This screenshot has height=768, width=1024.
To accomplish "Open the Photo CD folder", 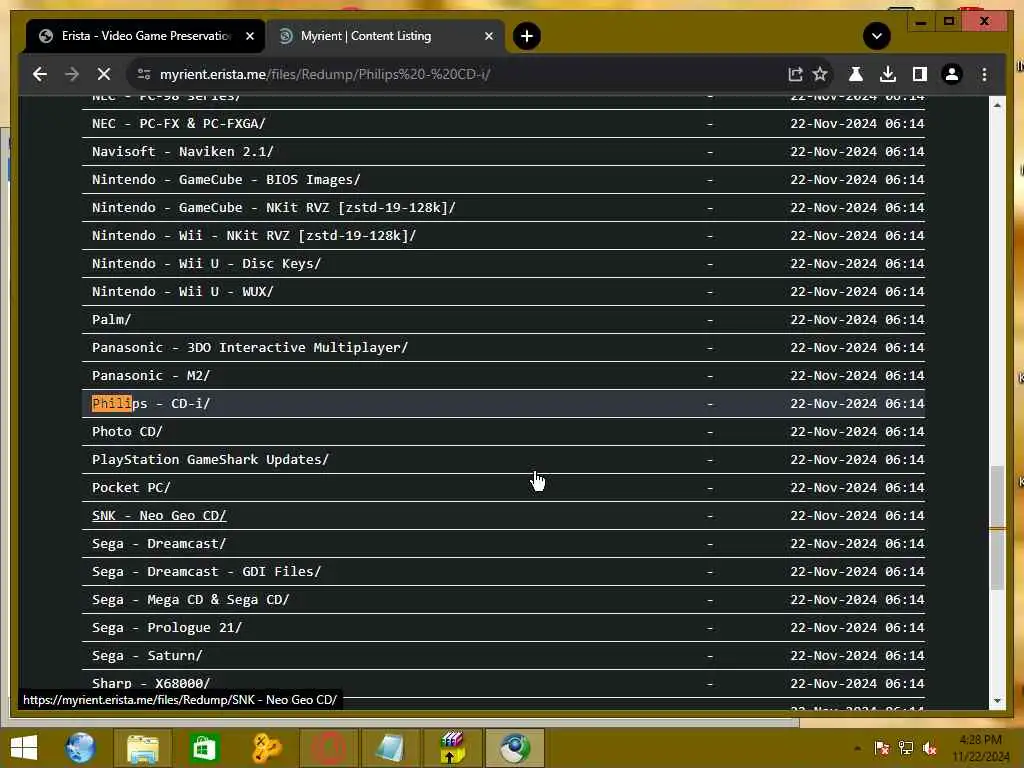I will (127, 432).
